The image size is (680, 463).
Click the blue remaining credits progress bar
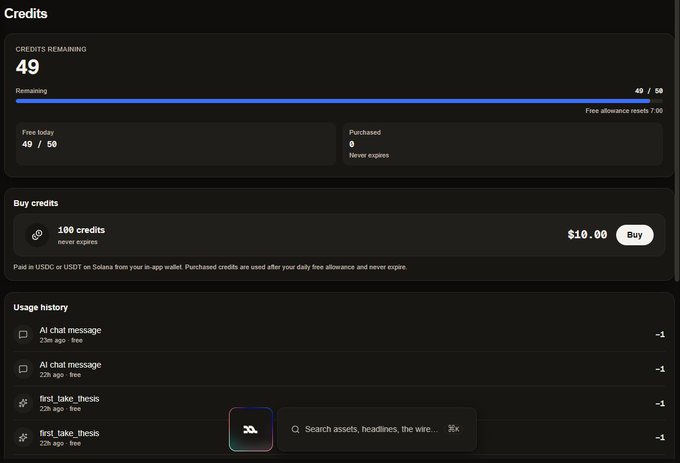coord(339,101)
